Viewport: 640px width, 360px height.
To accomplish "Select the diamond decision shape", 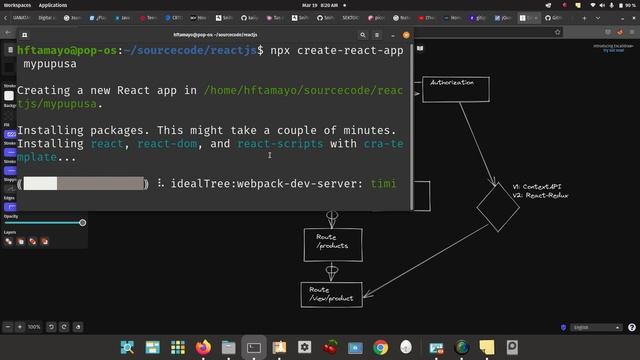I will click(498, 207).
